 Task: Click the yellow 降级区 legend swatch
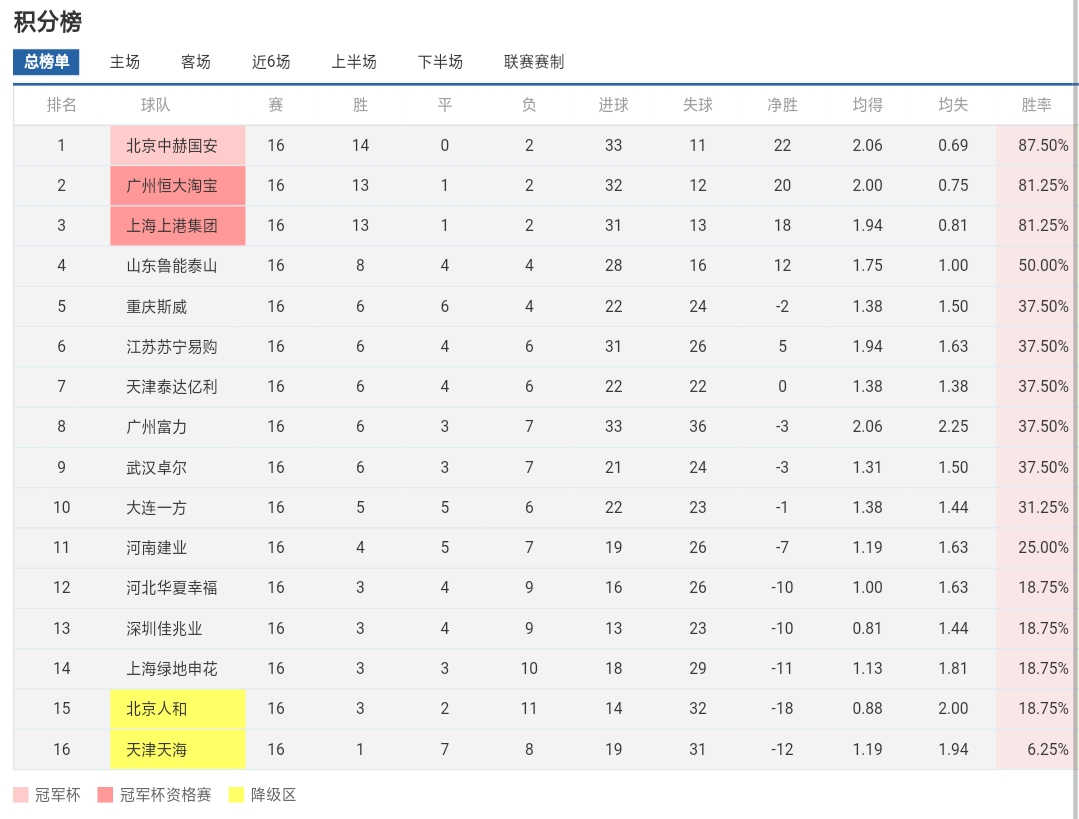pos(236,795)
